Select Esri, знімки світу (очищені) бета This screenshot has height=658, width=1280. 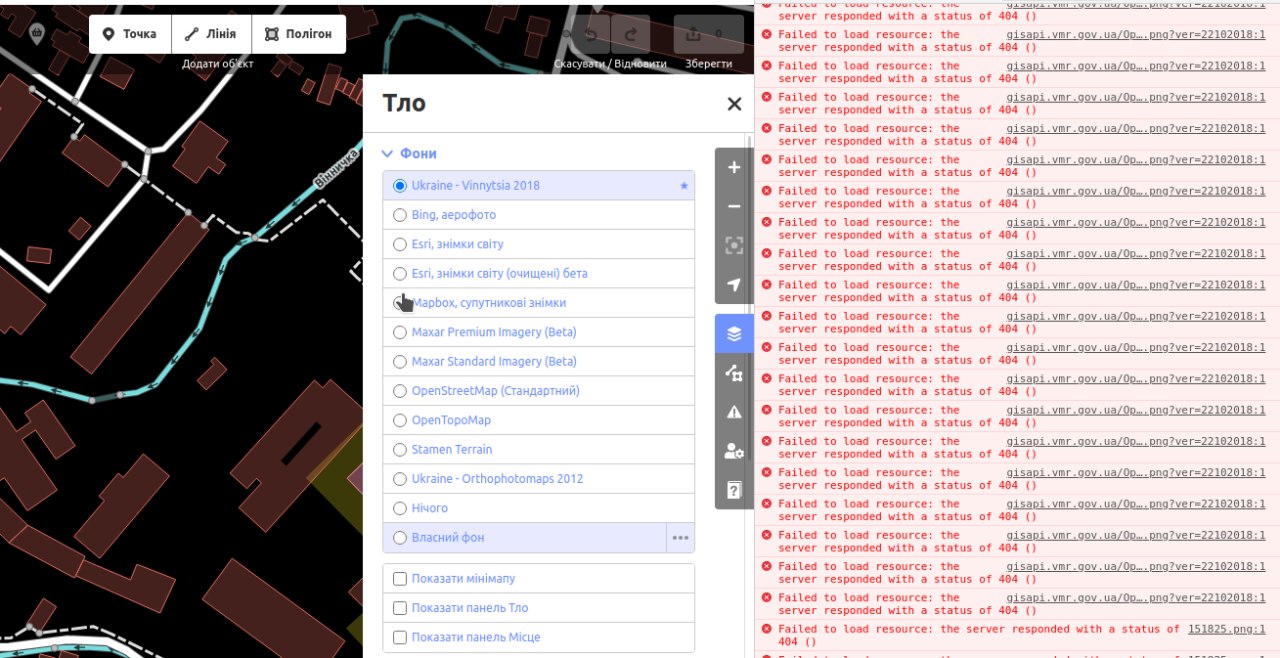[538, 273]
